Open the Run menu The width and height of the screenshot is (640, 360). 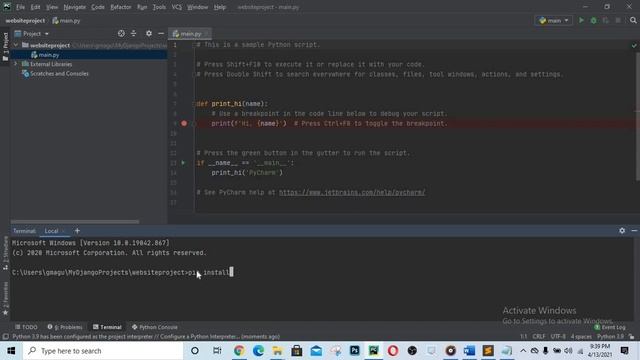[142, 7]
